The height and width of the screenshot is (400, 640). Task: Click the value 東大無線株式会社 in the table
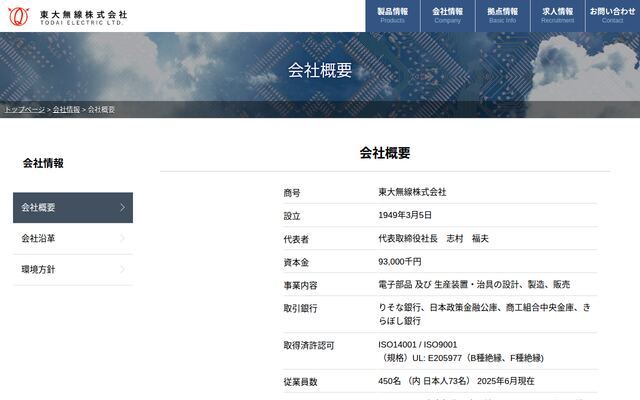pos(412,192)
